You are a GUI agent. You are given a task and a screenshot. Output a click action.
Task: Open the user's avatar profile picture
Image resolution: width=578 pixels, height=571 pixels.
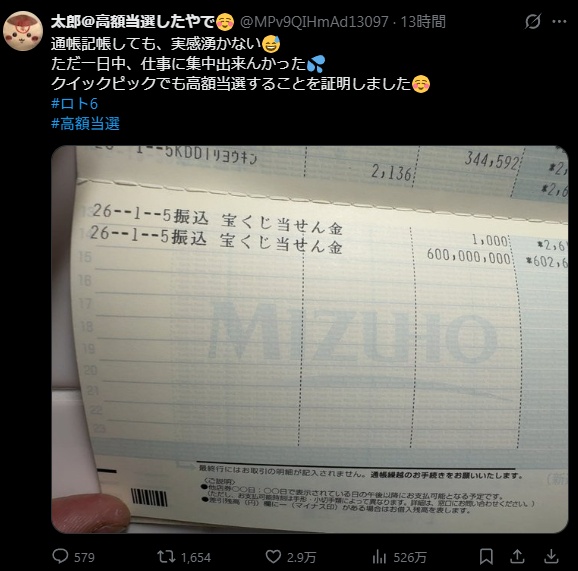[23, 31]
